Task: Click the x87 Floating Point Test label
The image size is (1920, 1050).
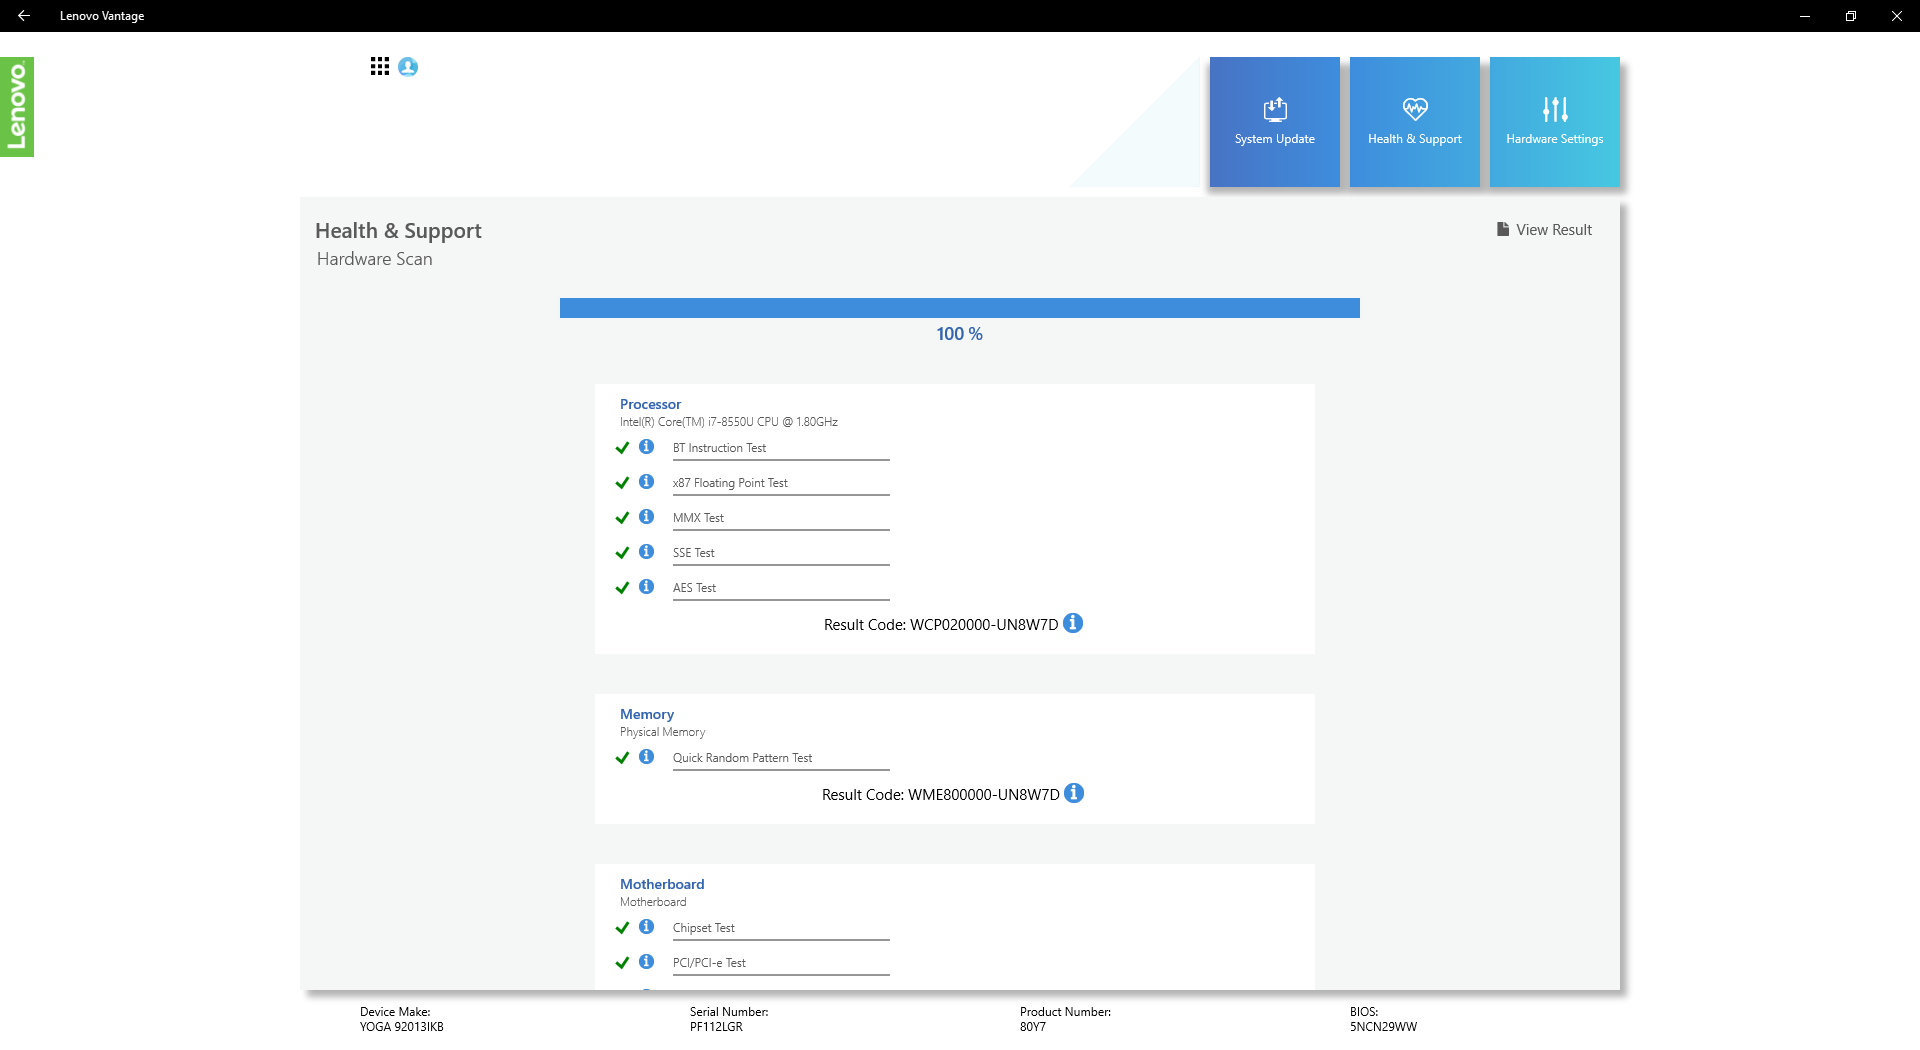Action: [730, 483]
